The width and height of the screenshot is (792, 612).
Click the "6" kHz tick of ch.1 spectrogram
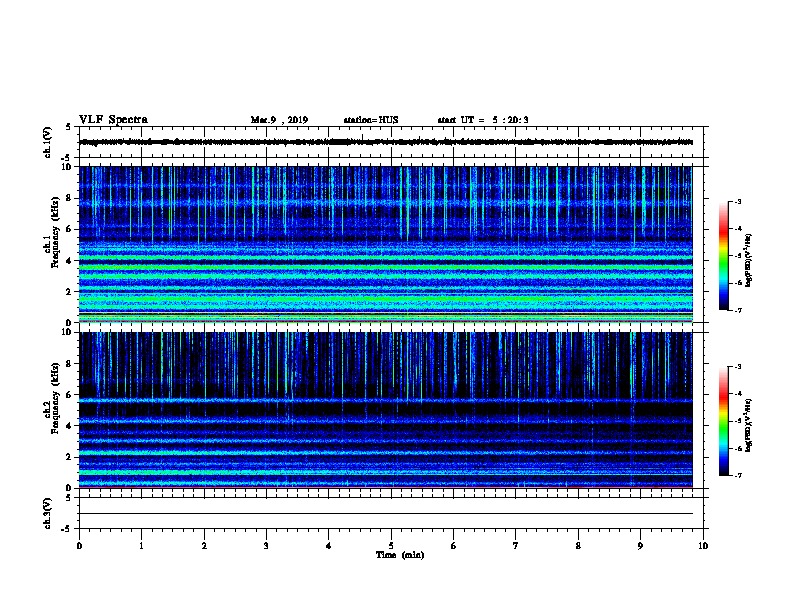coord(69,229)
